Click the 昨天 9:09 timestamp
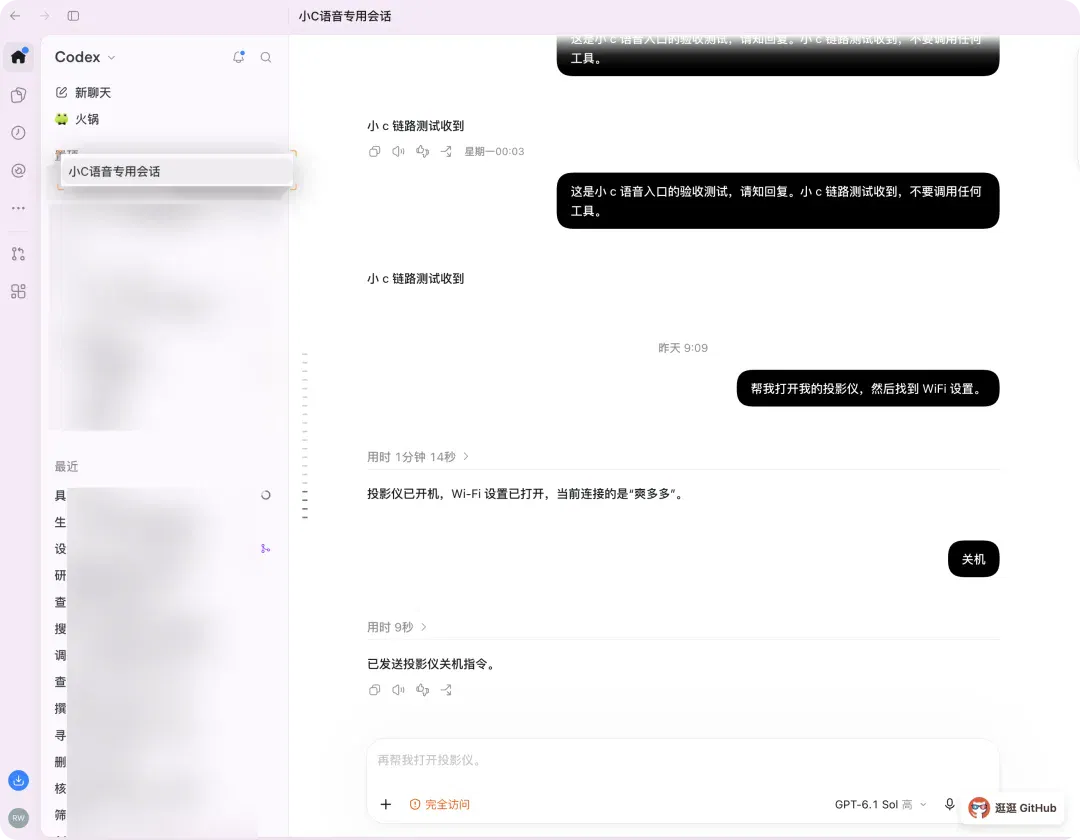This screenshot has width=1080, height=840. (683, 348)
